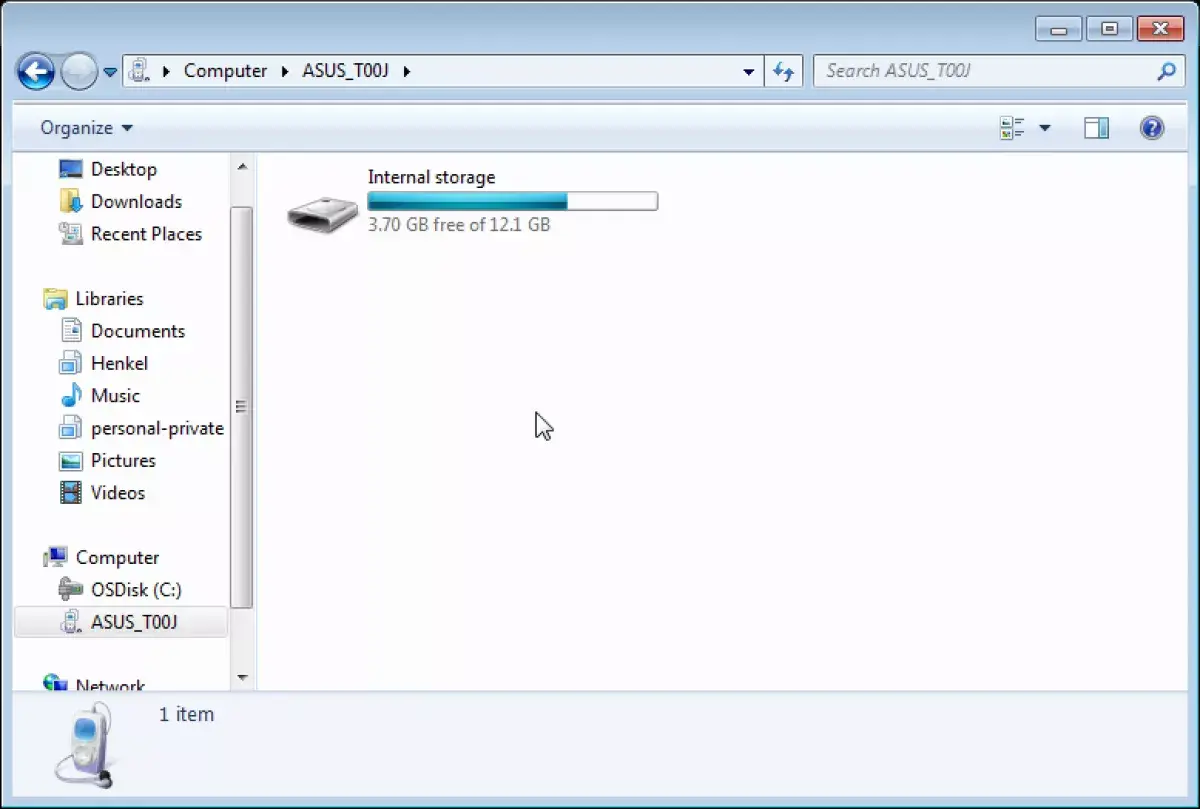
Task: Open the Music library
Action: pos(115,395)
